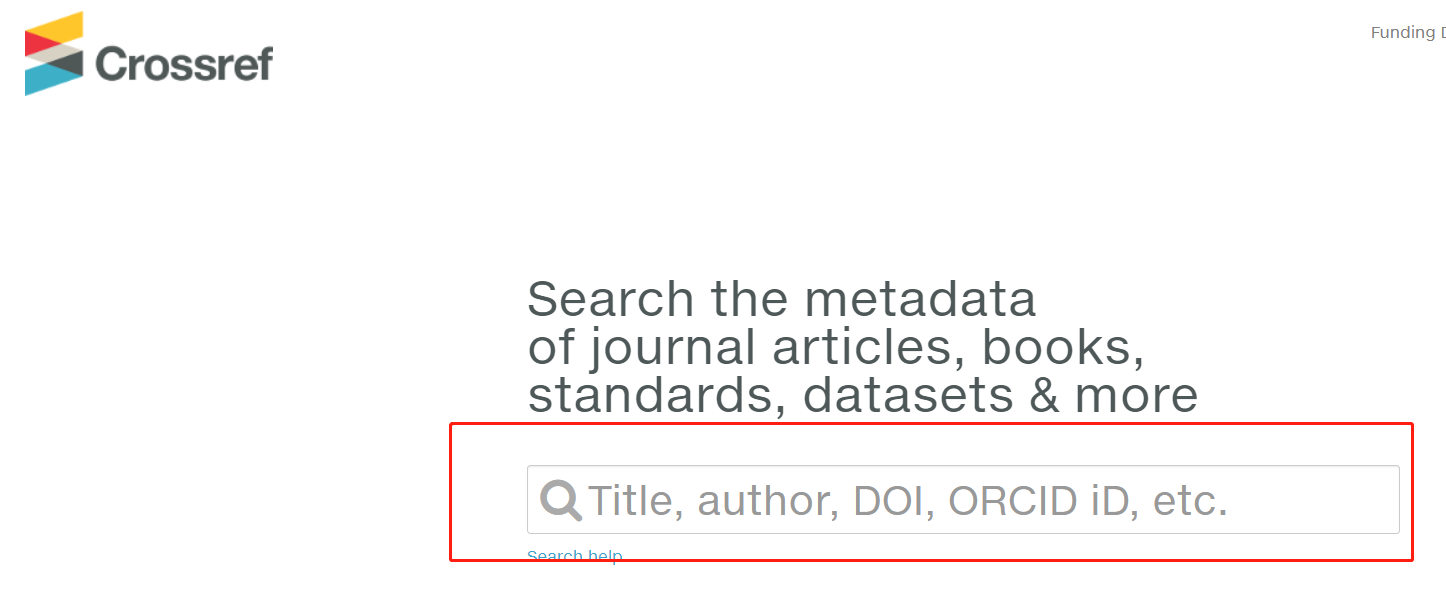Click the 'standards, datasets & more' heading line
The height and width of the screenshot is (603, 1446).
click(x=862, y=395)
